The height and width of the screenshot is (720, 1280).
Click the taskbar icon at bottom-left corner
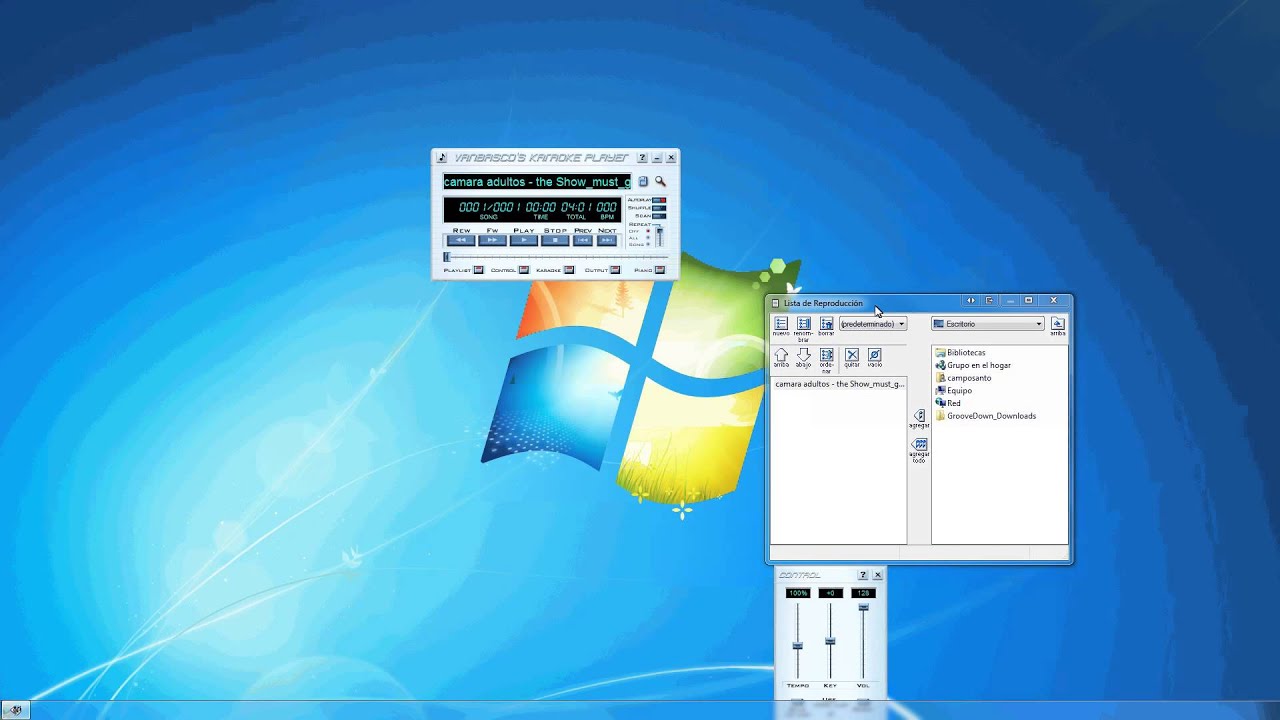pos(15,710)
